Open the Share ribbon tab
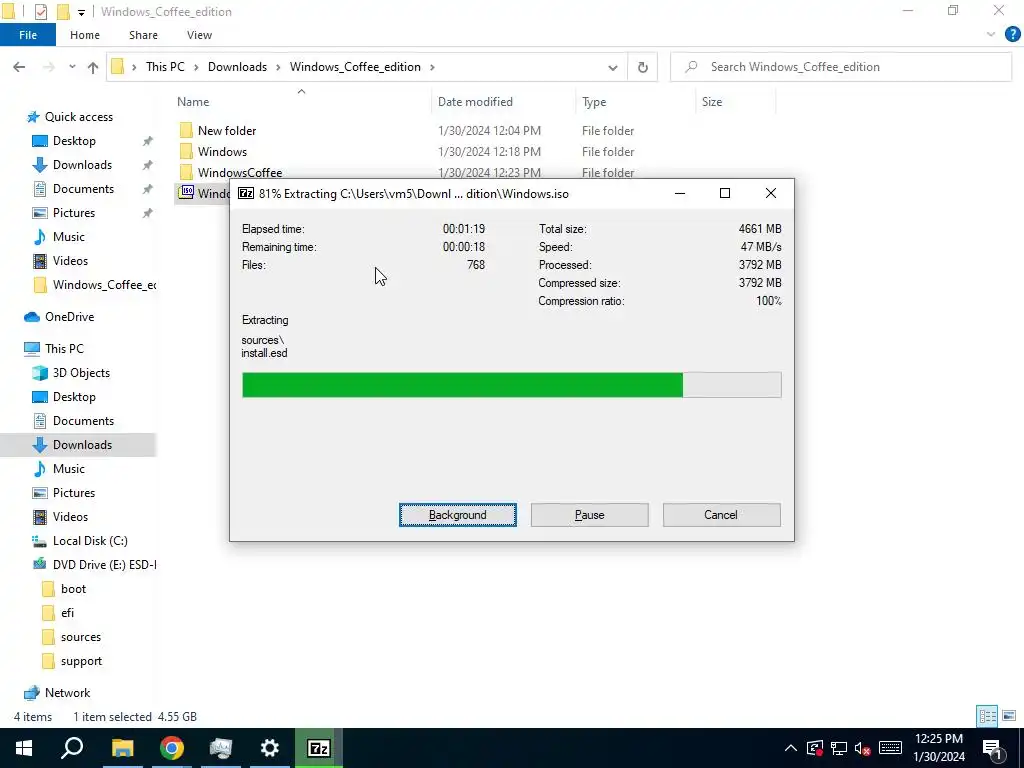The image size is (1024, 768). [x=143, y=35]
